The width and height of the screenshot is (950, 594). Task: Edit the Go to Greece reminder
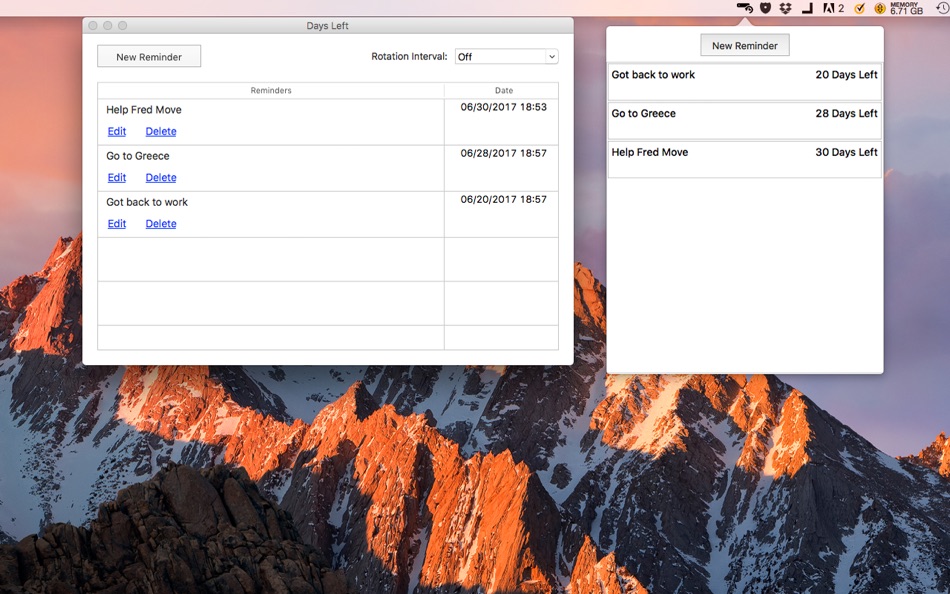(117, 178)
